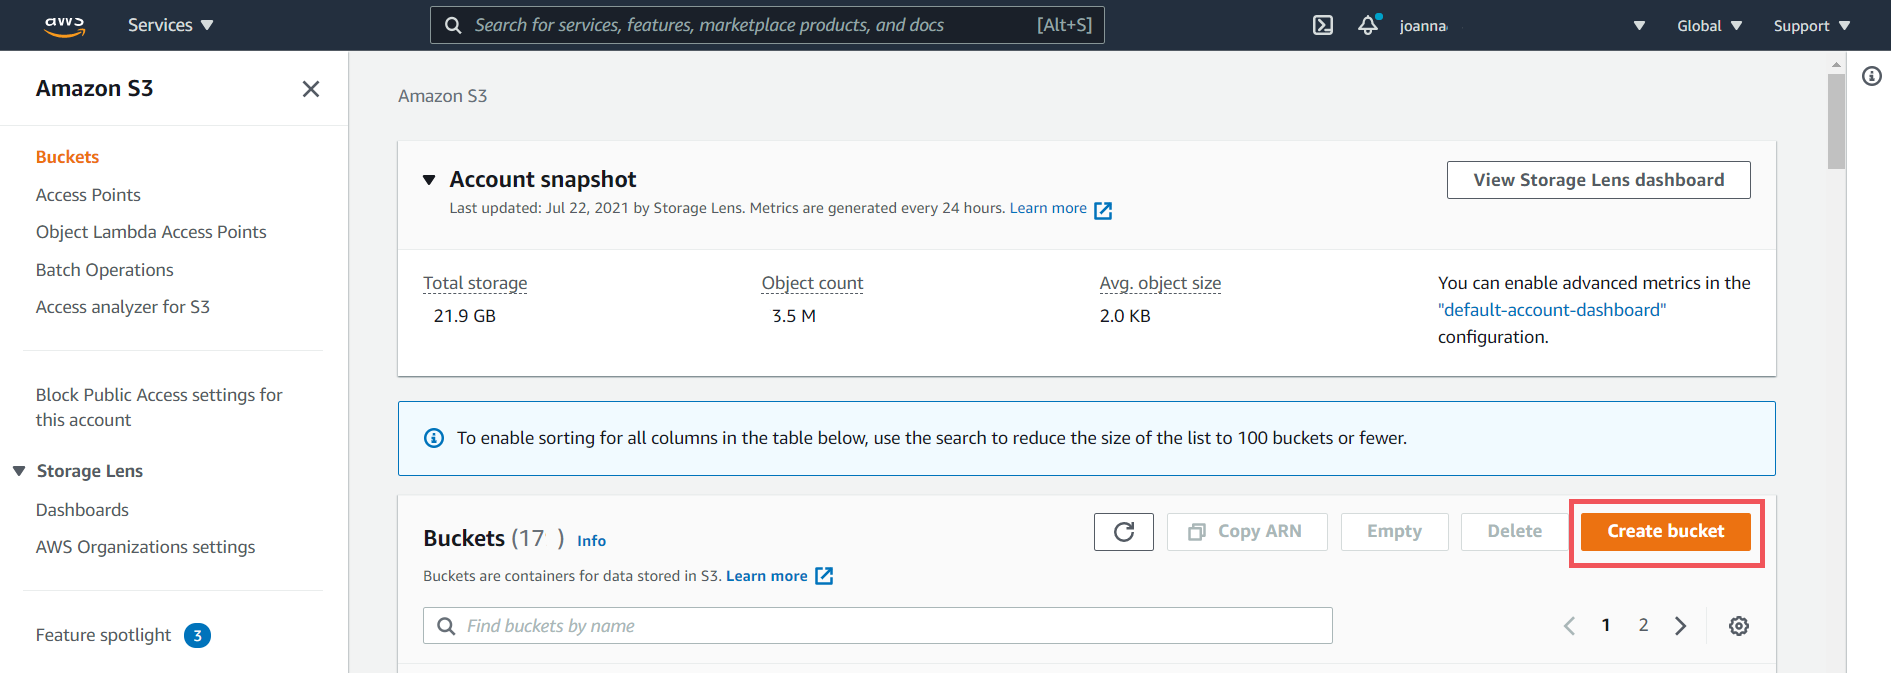Close the Amazon S3 sidebar
This screenshot has width=1891, height=673.
(x=311, y=89)
